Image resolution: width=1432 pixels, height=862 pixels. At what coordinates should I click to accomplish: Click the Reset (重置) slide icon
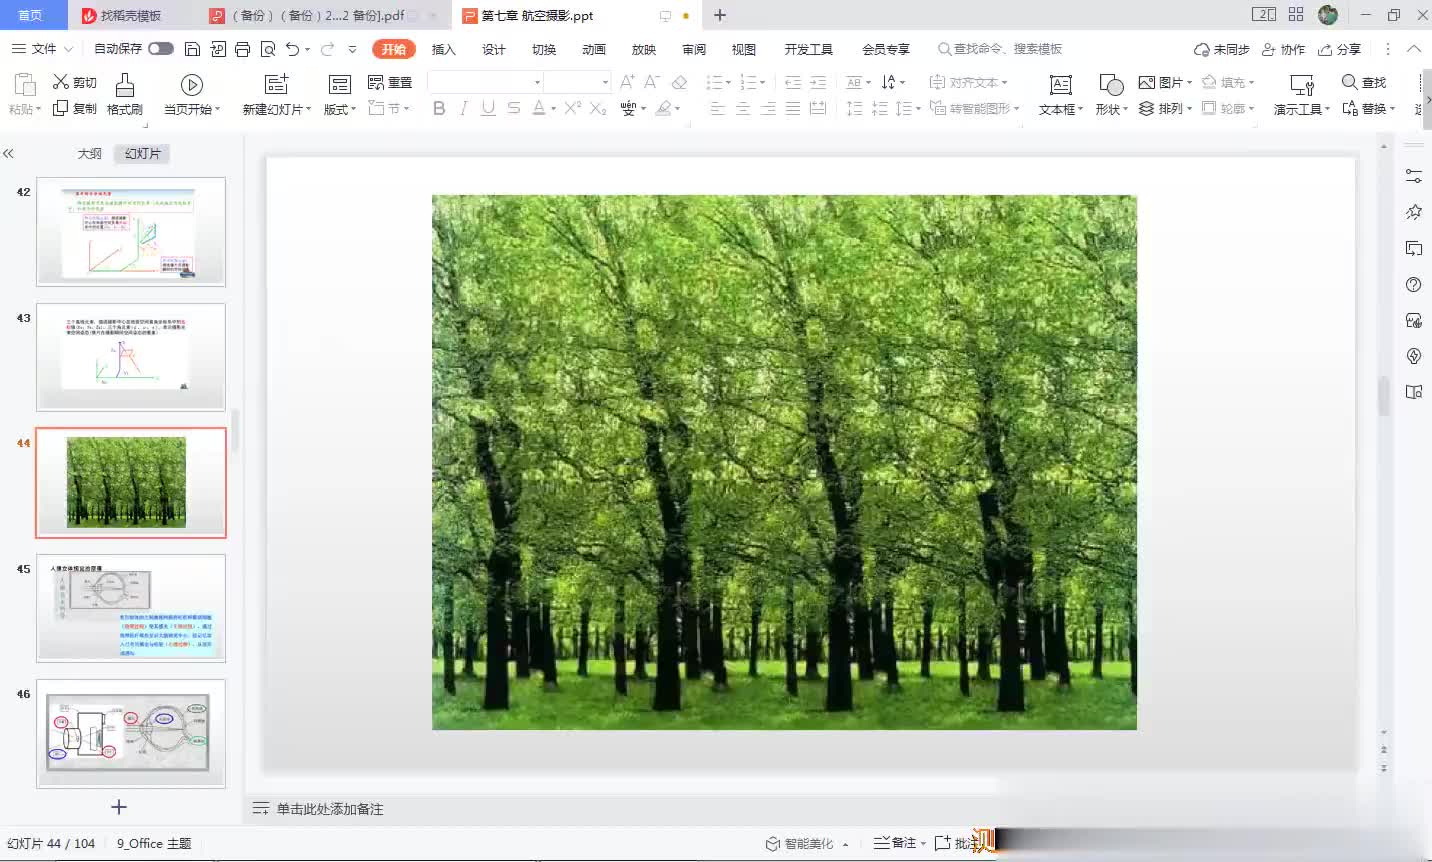pyautogui.click(x=376, y=82)
